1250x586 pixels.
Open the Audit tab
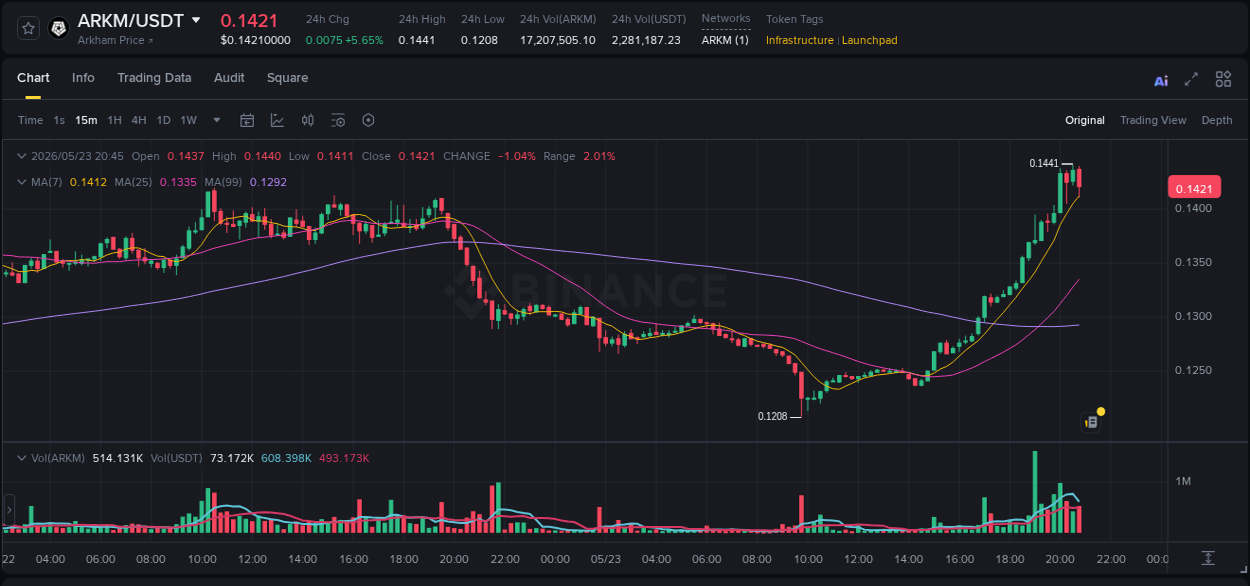[x=229, y=78]
